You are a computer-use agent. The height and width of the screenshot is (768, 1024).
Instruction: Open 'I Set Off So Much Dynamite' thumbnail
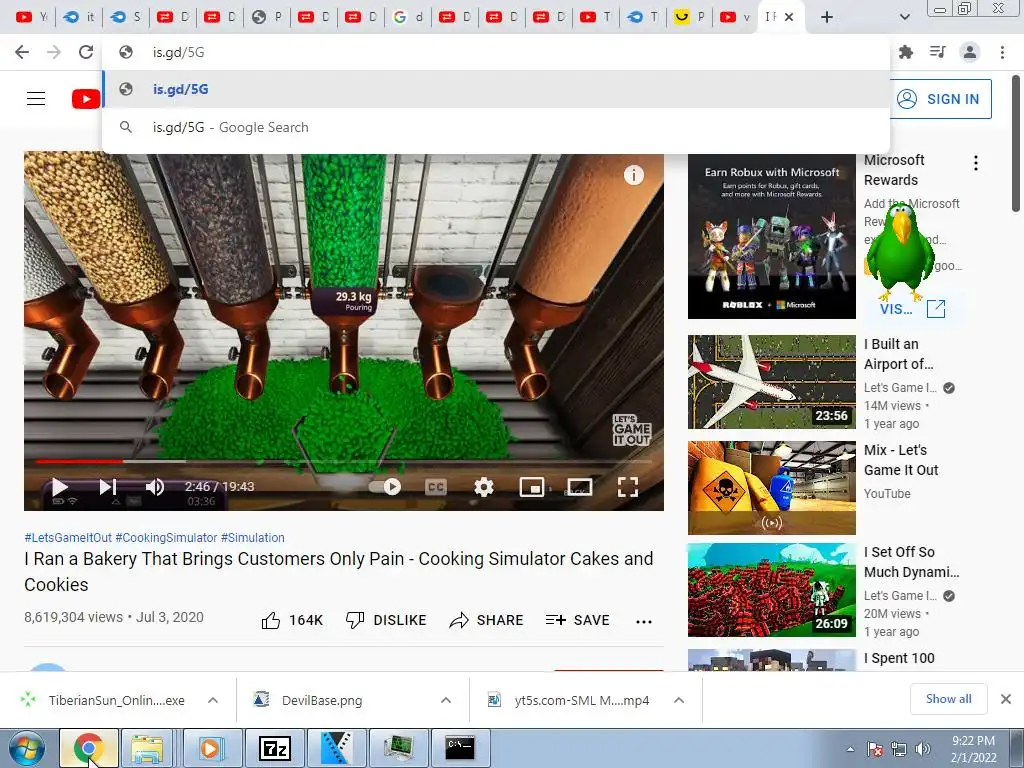click(x=771, y=590)
